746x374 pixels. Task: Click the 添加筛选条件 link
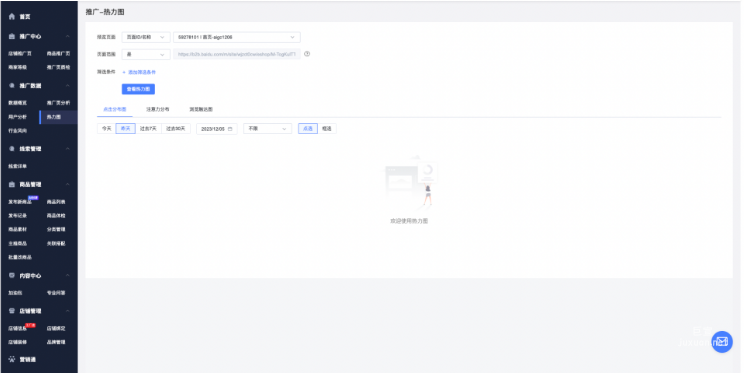[139, 72]
